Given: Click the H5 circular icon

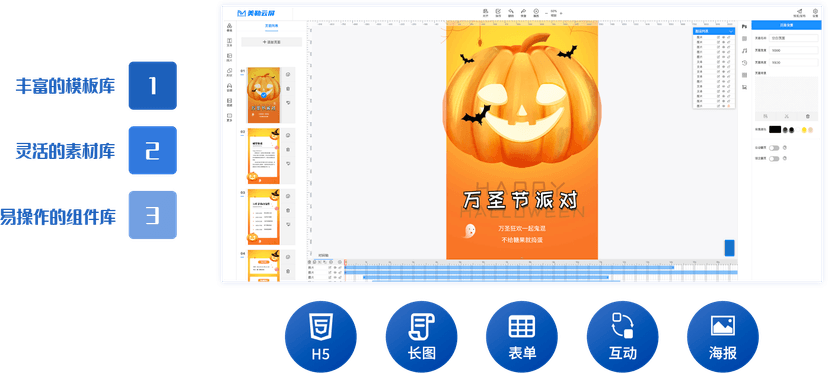Looking at the screenshot, I should (x=321, y=337).
